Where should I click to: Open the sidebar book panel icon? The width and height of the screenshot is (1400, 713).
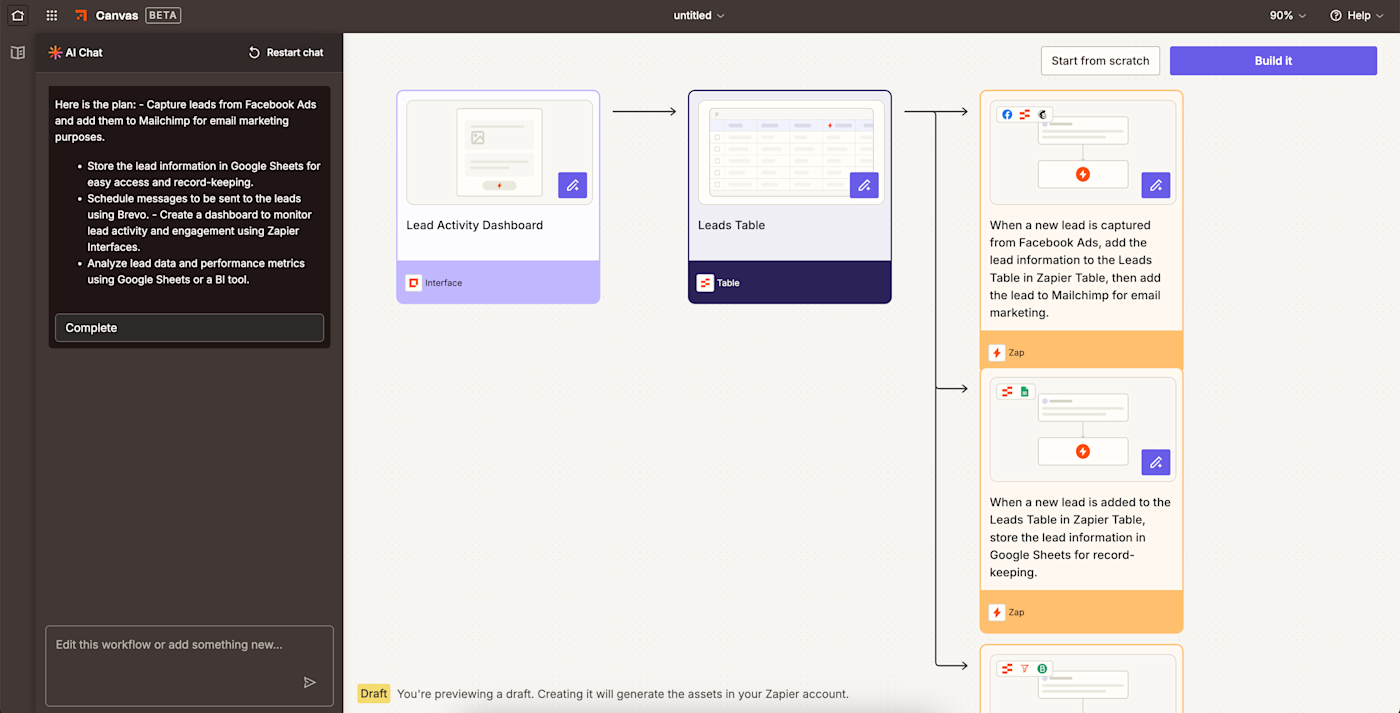click(17, 52)
